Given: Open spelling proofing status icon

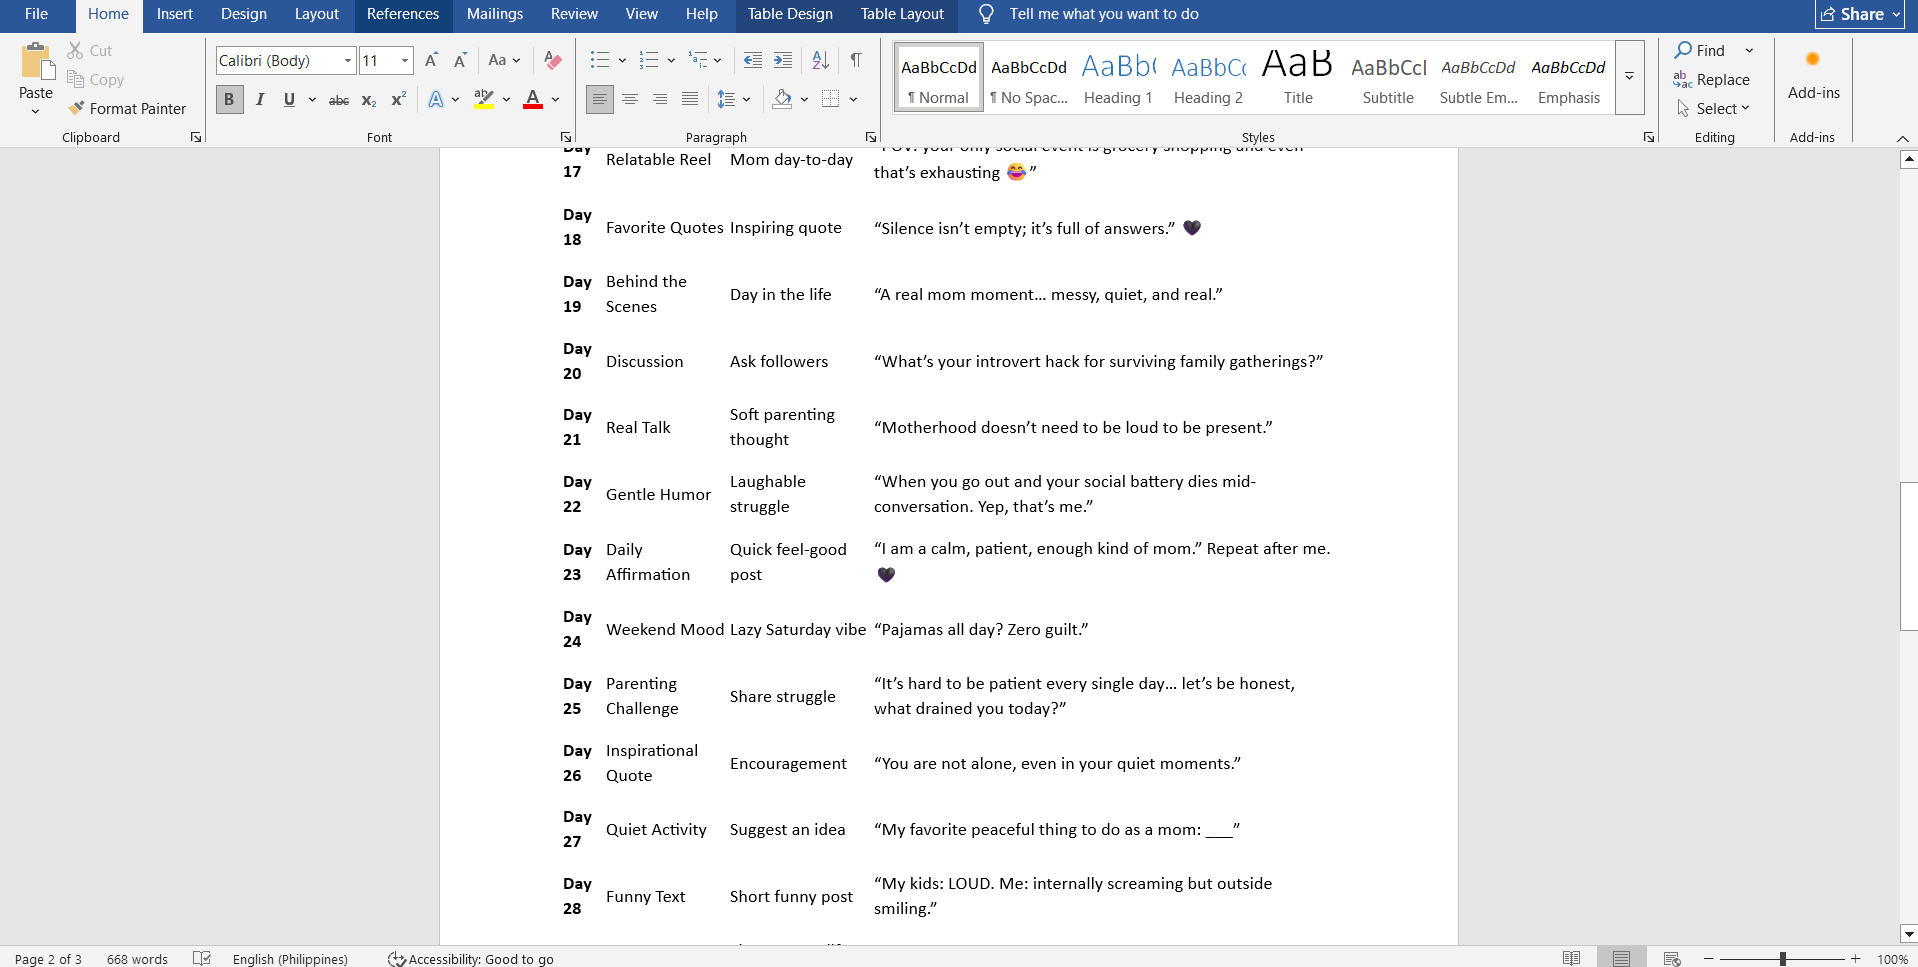Looking at the screenshot, I should pyautogui.click(x=202, y=958).
